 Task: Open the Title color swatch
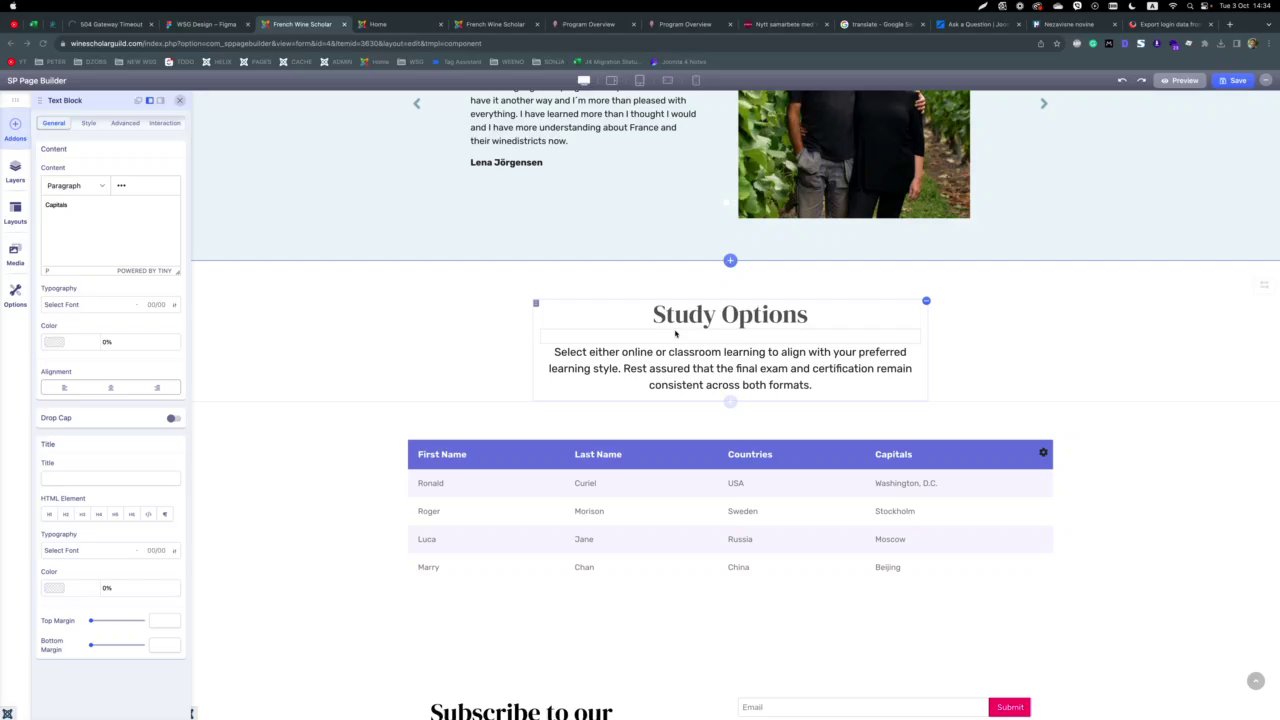tap(54, 588)
